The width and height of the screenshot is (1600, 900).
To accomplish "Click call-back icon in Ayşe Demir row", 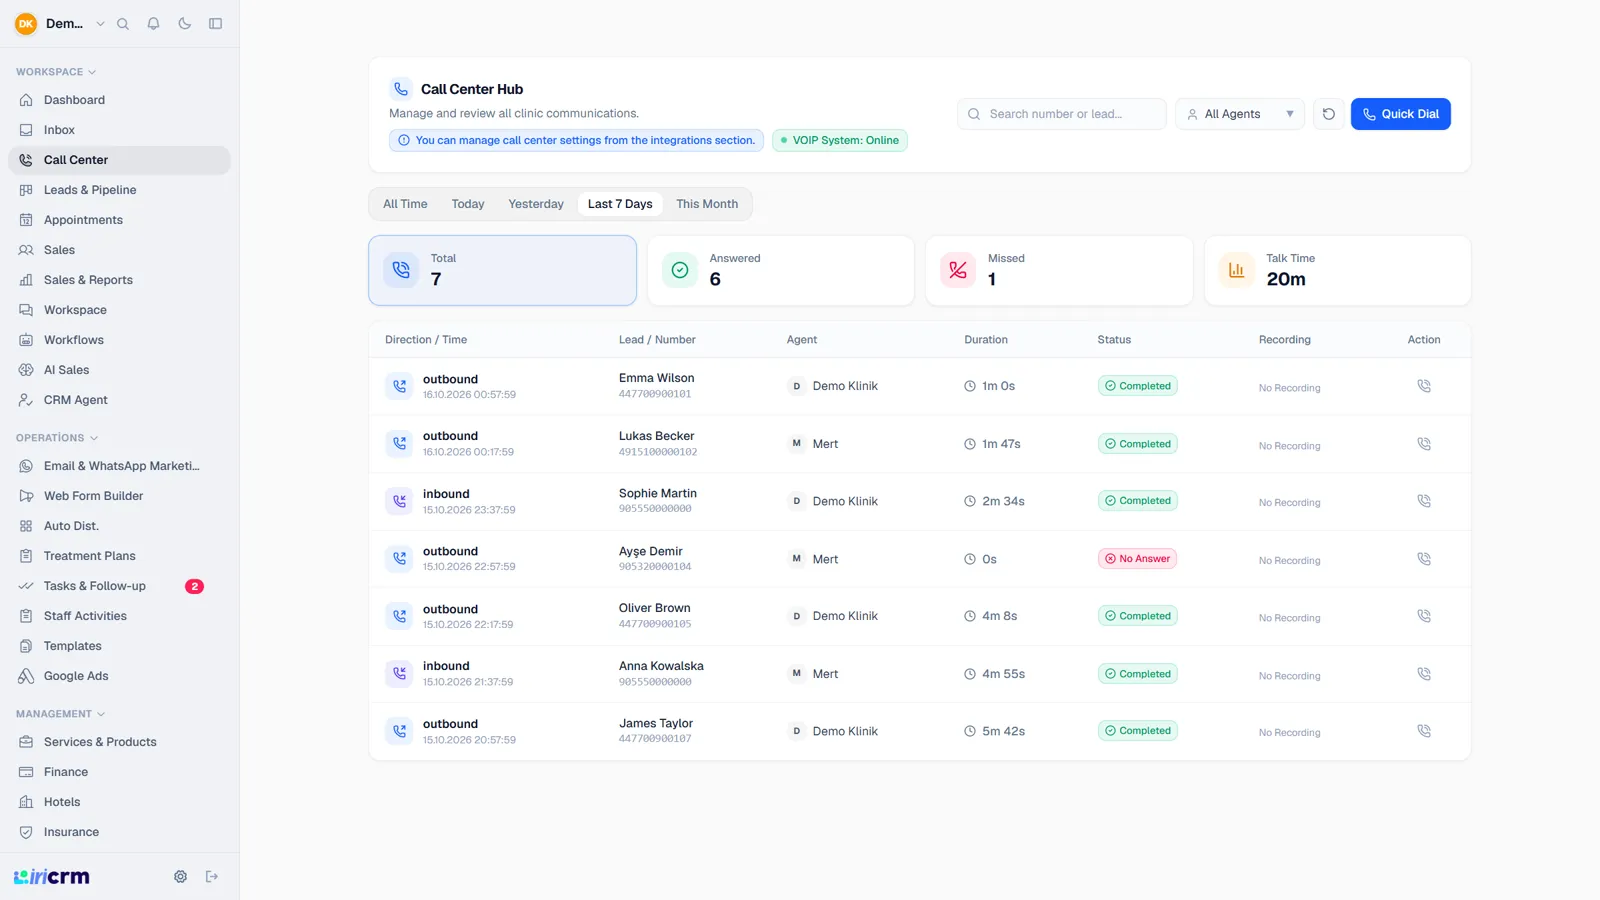I will [x=1424, y=559].
